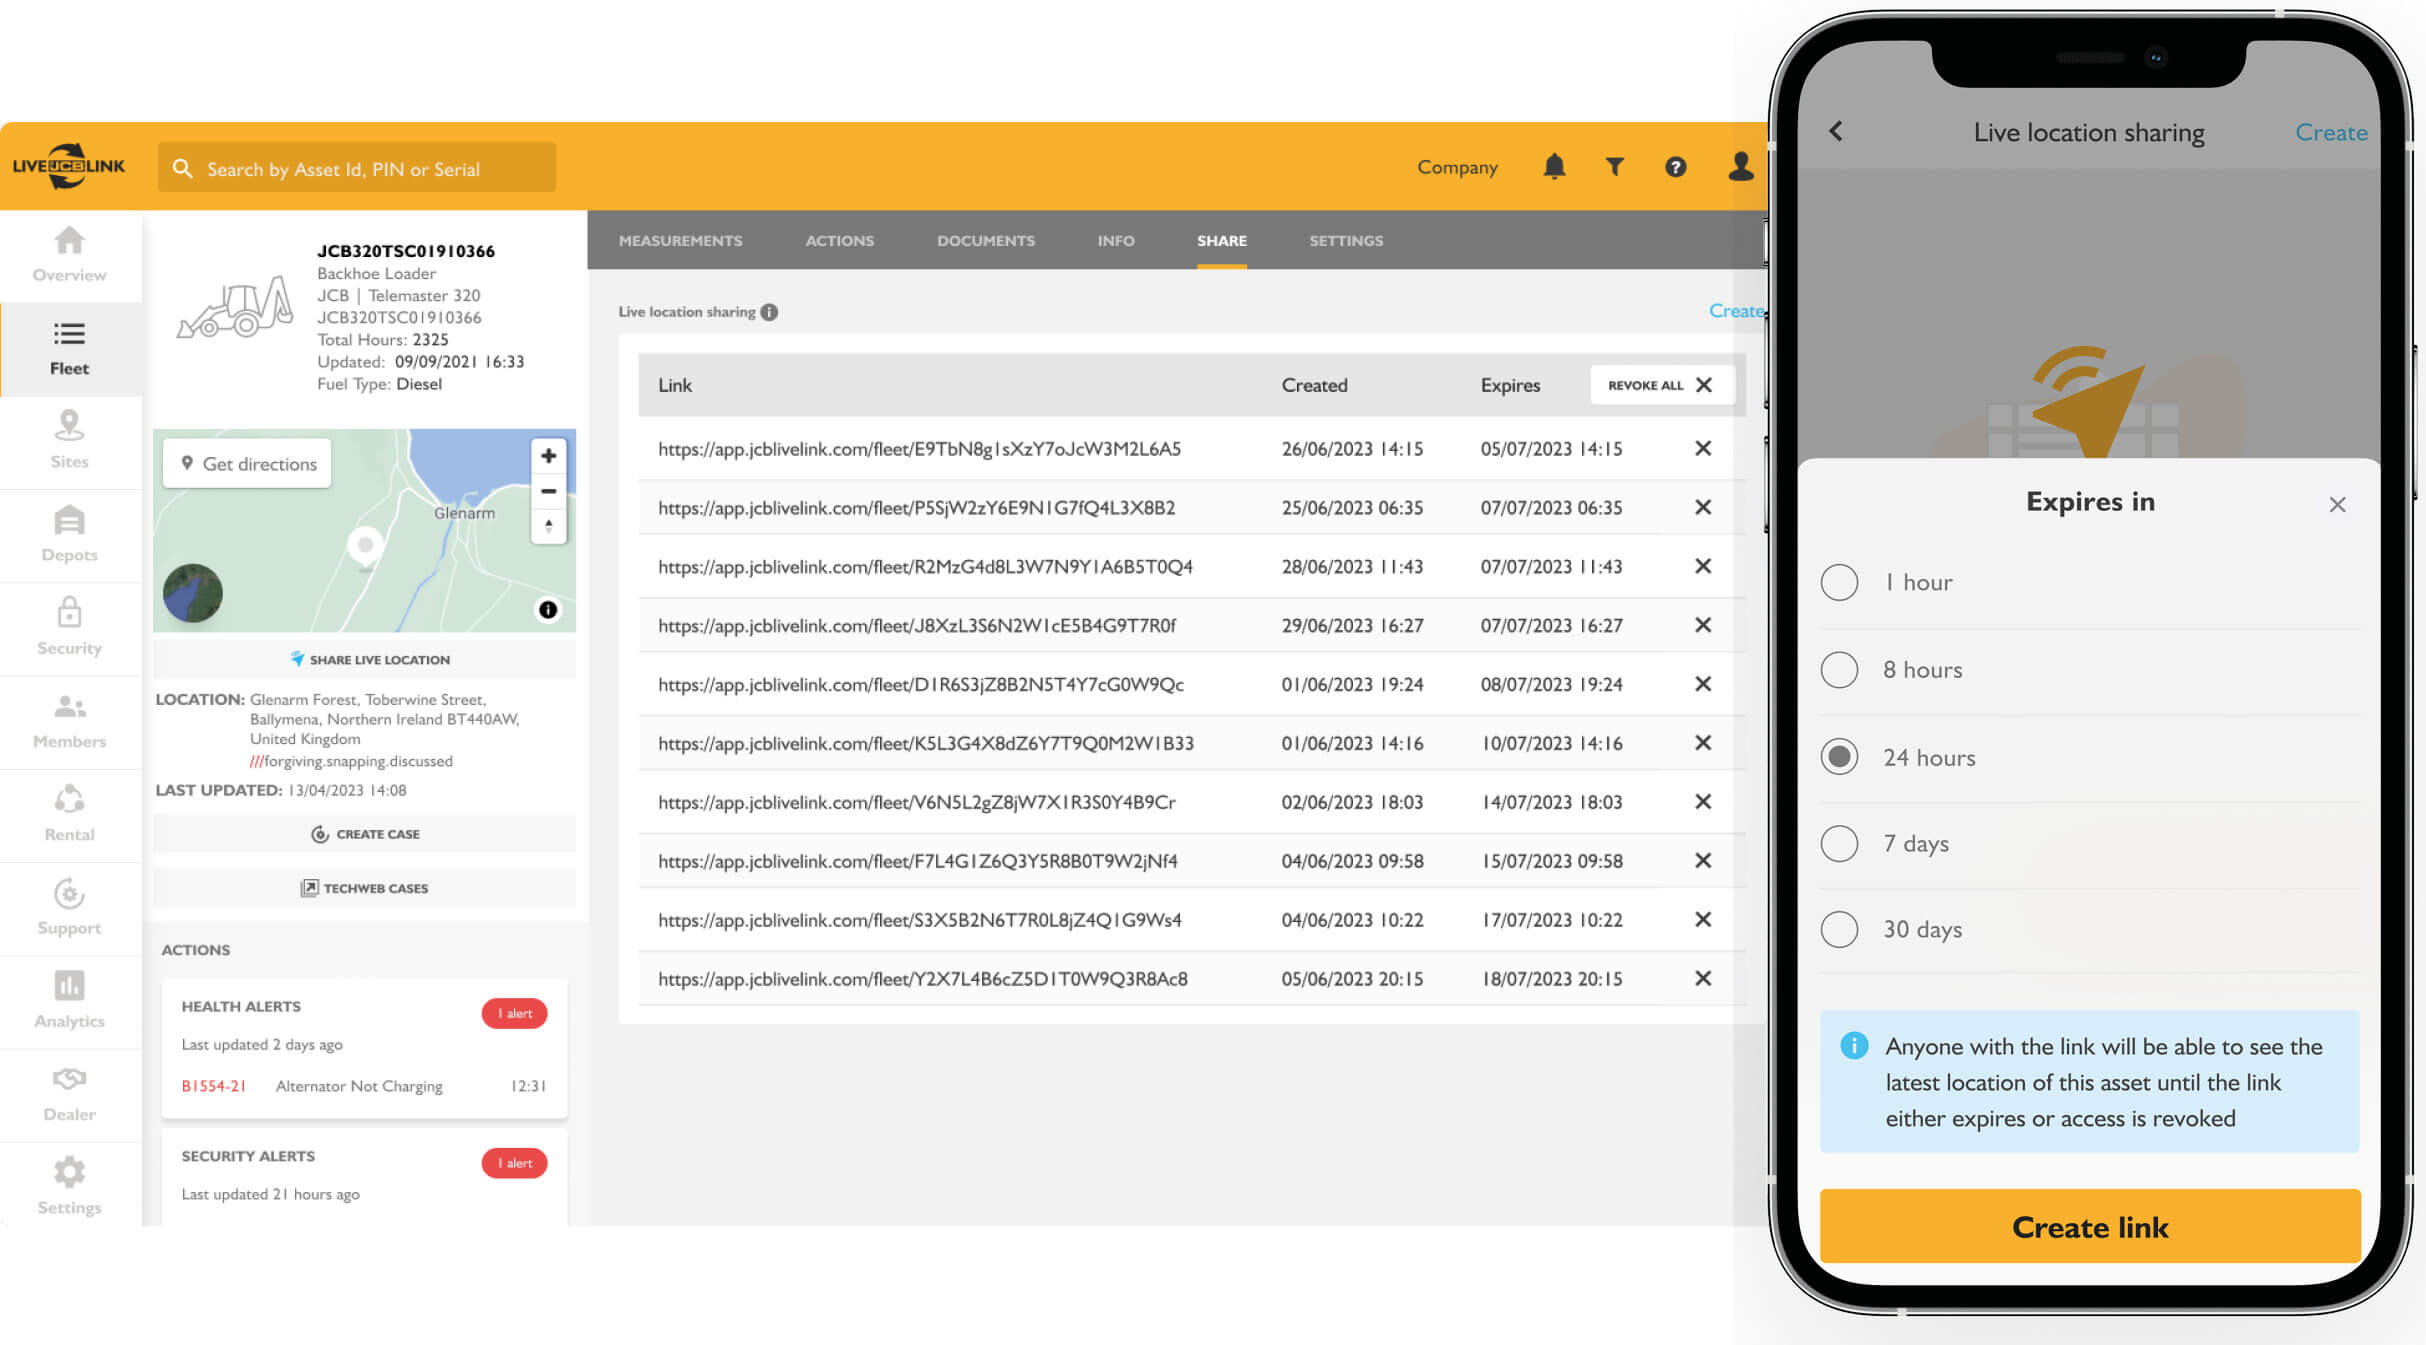The width and height of the screenshot is (2426, 1345).
Task: Revoke the link expiring 07/07/2023 06:35
Action: click(x=1703, y=507)
